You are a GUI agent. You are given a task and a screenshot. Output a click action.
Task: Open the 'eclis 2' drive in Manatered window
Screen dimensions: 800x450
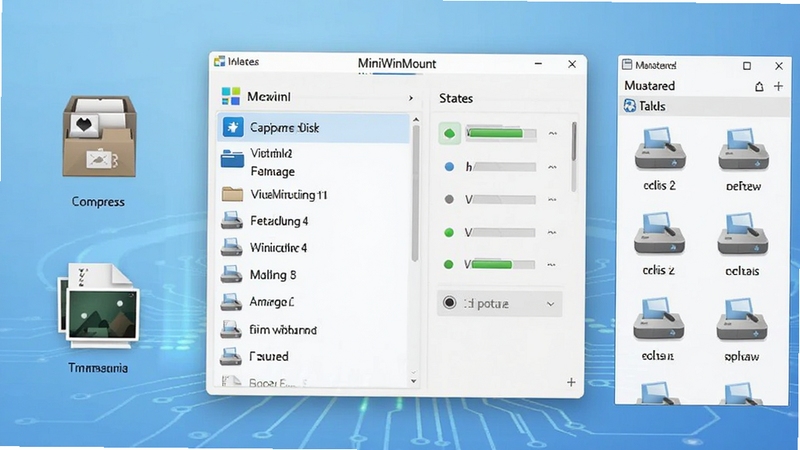tap(659, 148)
